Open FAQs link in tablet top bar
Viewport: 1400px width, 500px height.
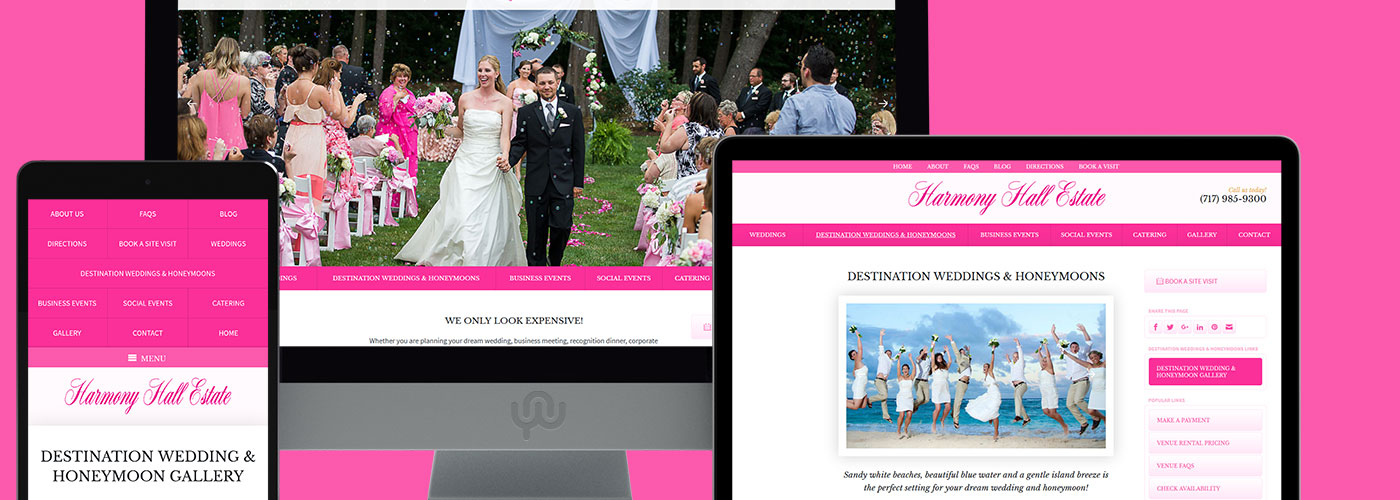(x=971, y=166)
